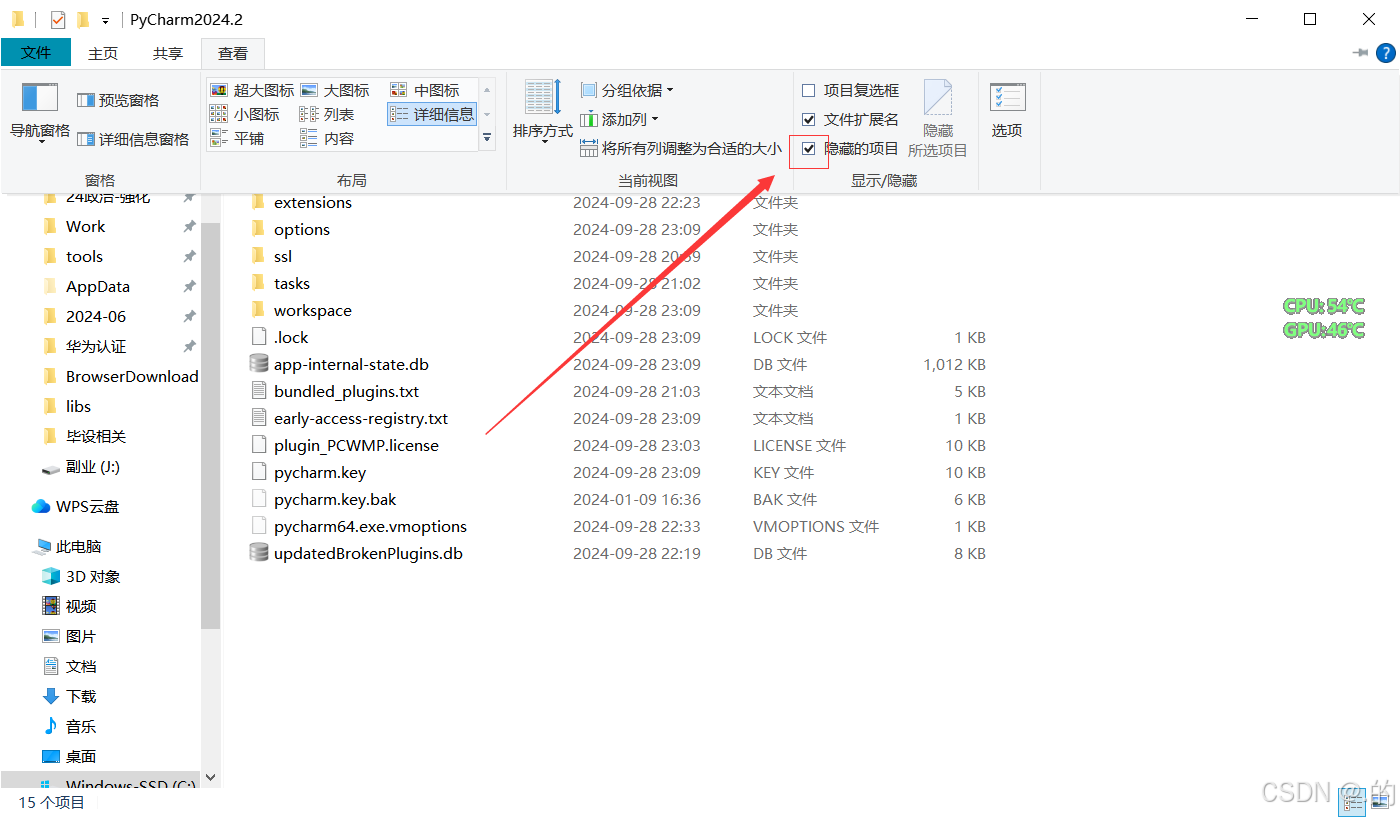Screen dimensions: 1400x818
Task: Open drive 副业 (J:) in sidebar
Action: 93,466
